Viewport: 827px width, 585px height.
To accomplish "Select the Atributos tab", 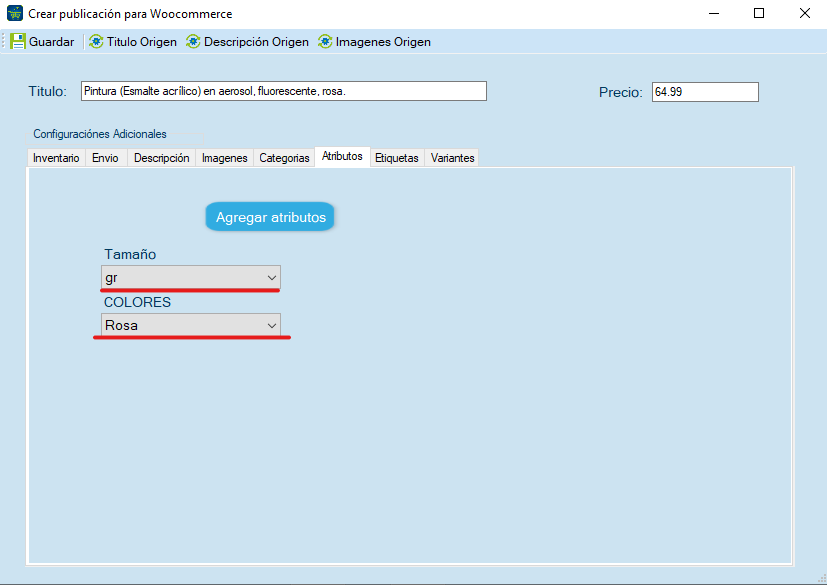I will pyautogui.click(x=342, y=156).
